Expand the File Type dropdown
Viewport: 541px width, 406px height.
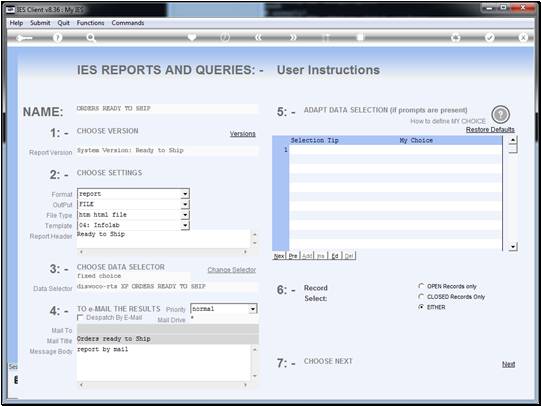(x=185, y=215)
